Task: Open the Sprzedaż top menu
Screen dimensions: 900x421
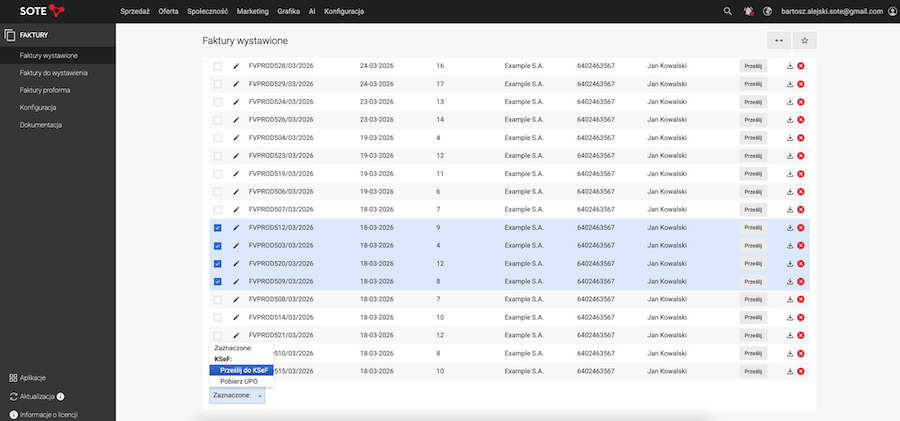Action: (x=135, y=11)
